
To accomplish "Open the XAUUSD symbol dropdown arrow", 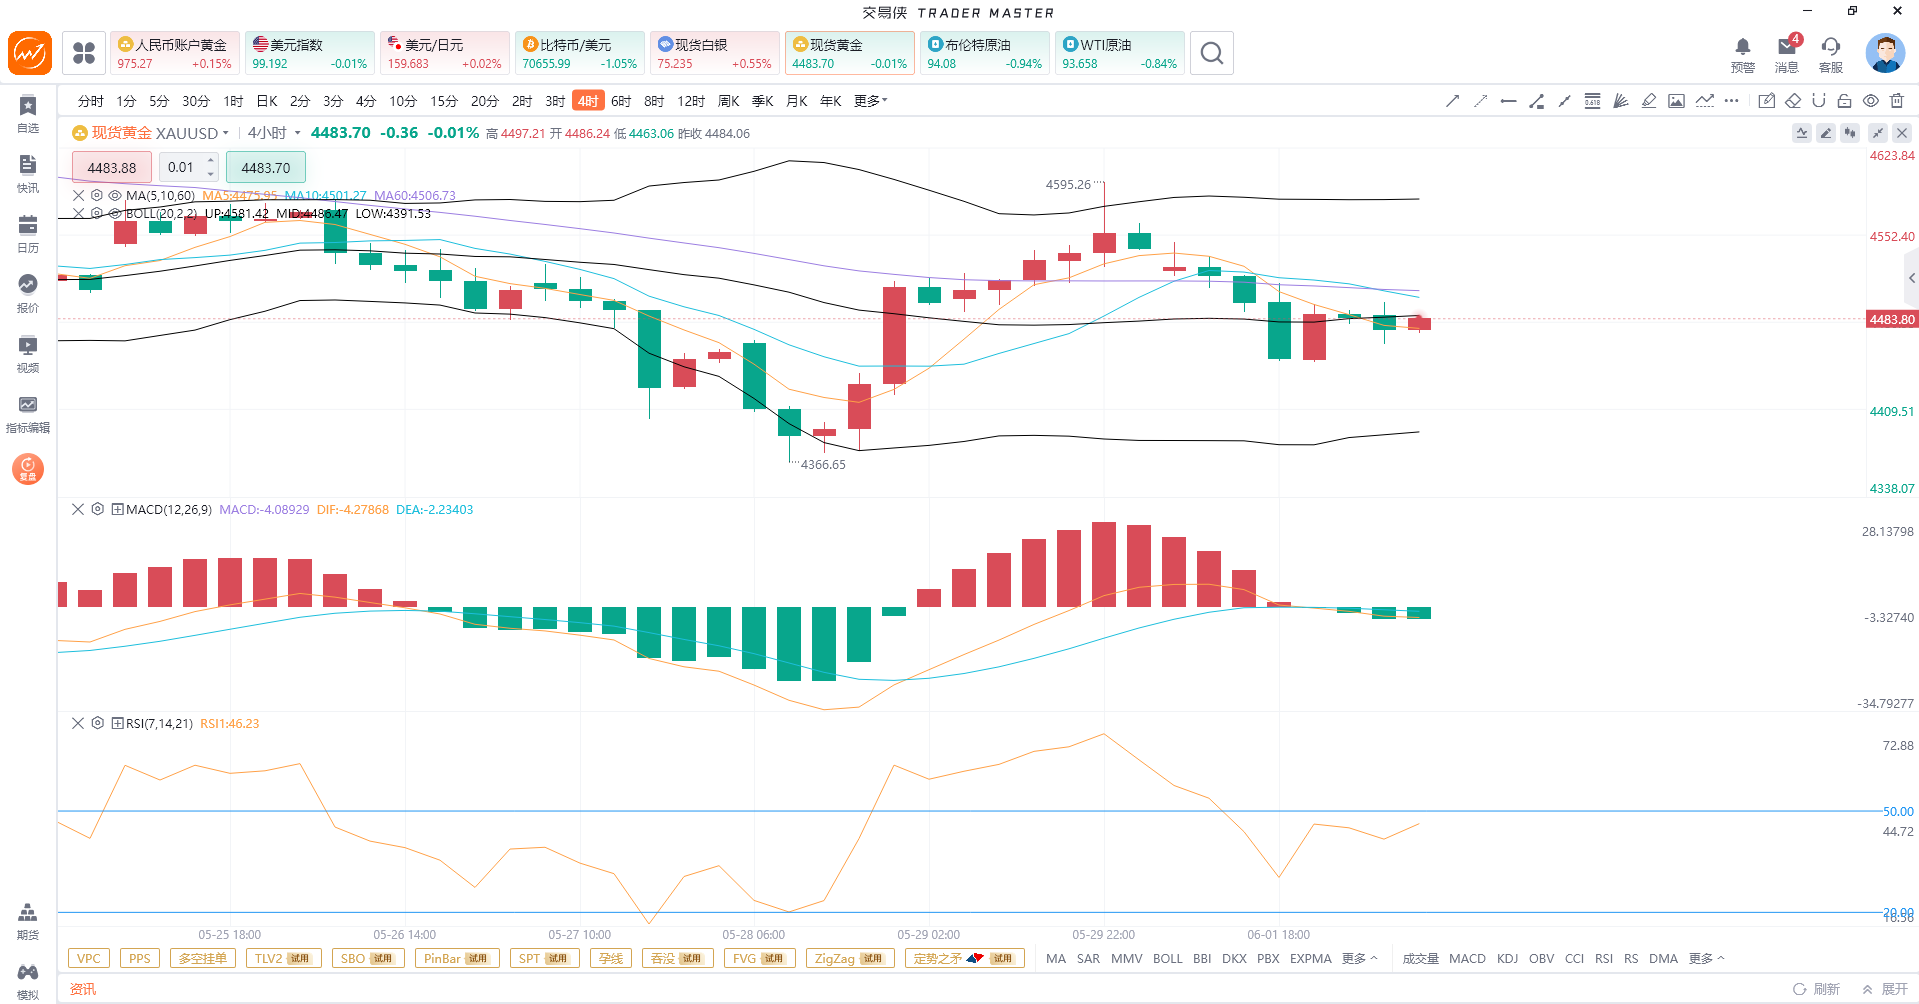I will [x=226, y=133].
